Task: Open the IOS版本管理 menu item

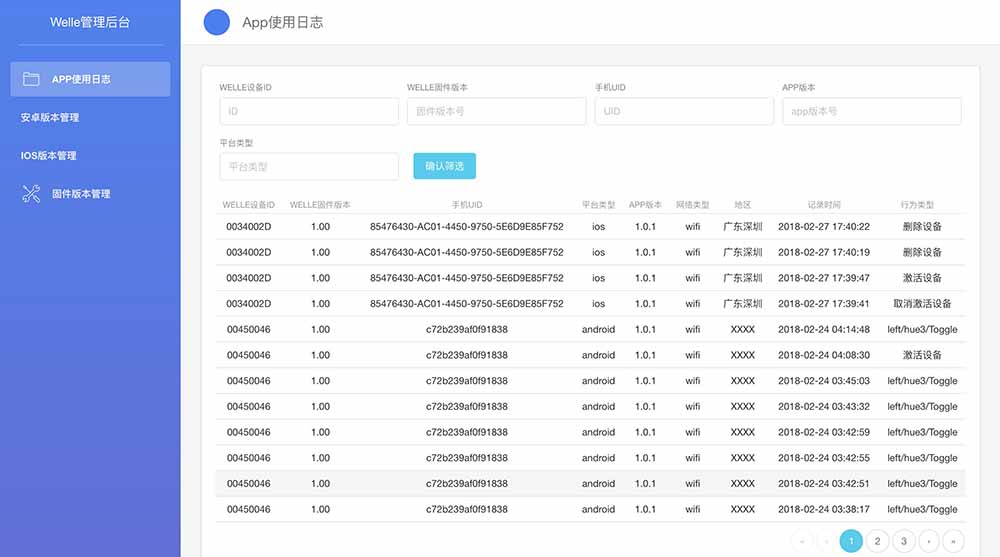Action: click(49, 156)
